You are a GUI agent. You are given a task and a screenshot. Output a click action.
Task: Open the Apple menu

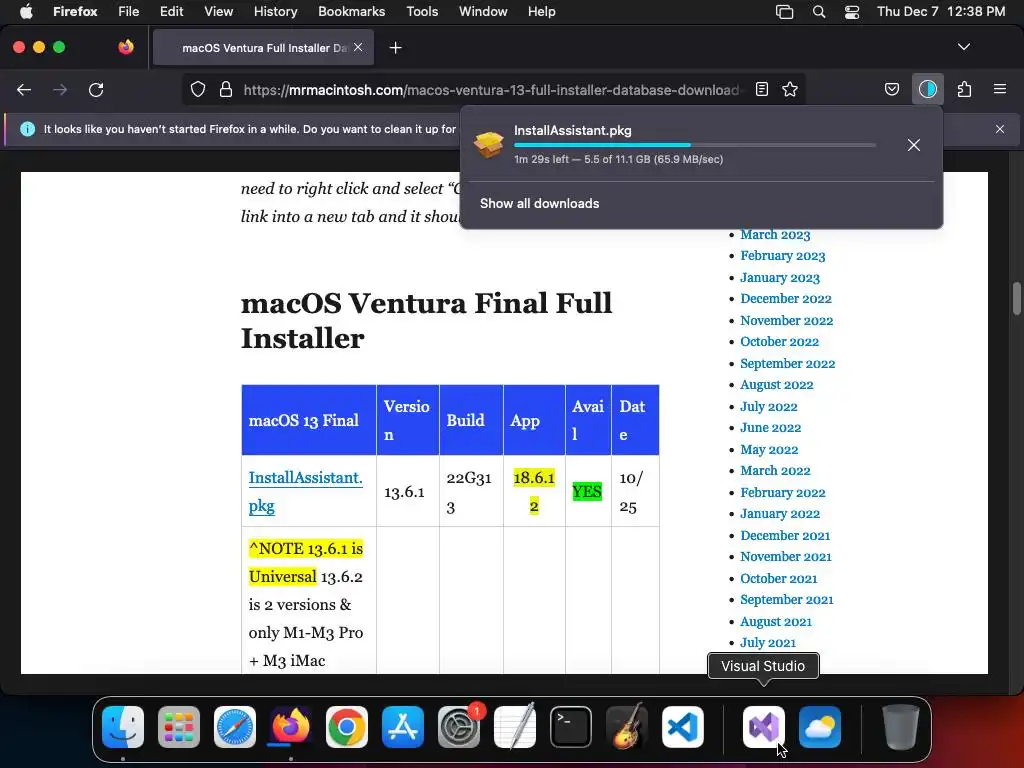click(26, 11)
